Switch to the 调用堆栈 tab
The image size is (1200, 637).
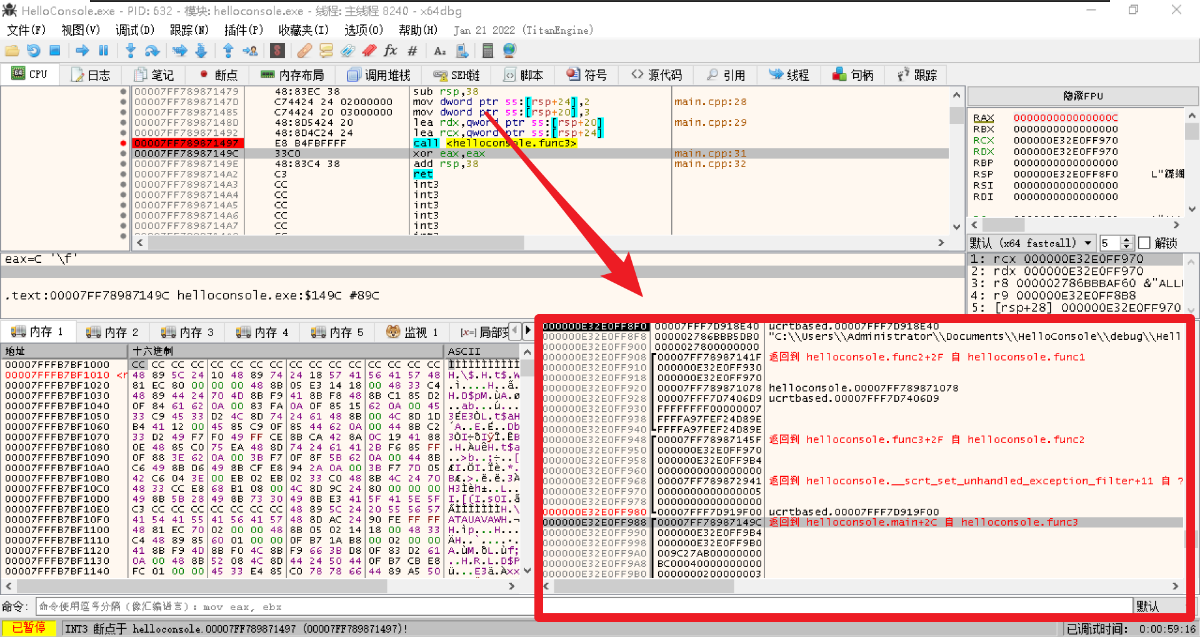(378, 75)
